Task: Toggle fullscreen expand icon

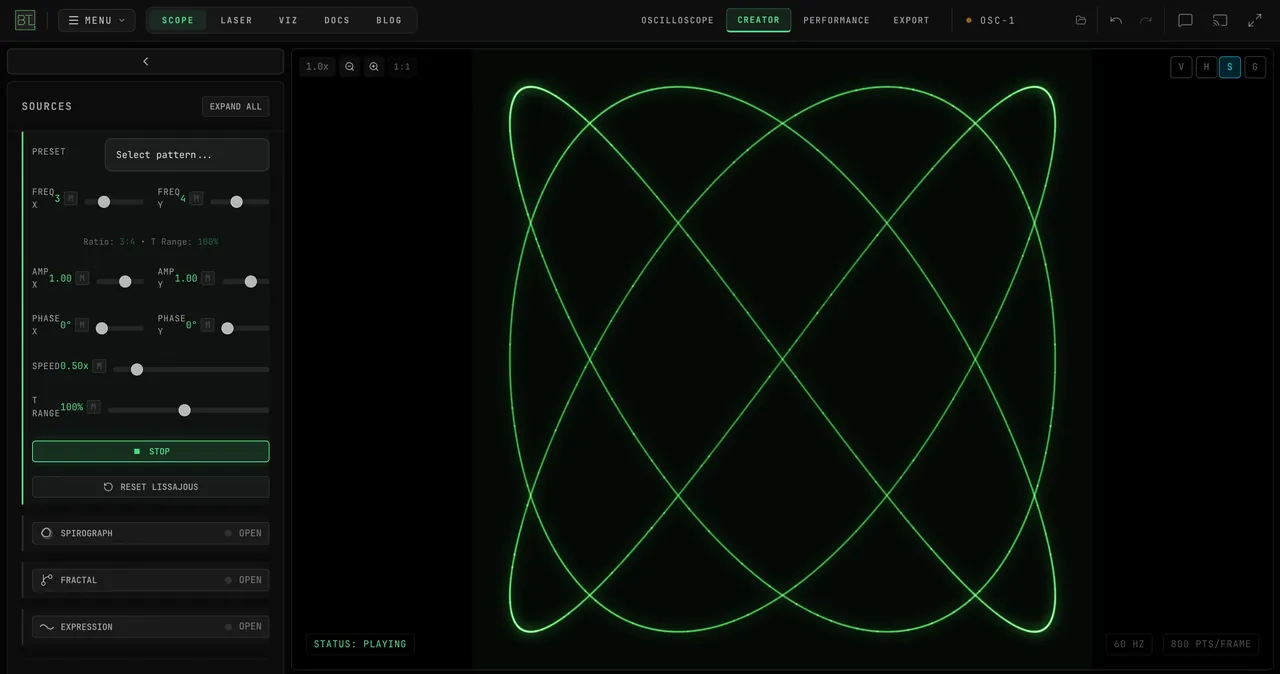Action: pos(1254,20)
